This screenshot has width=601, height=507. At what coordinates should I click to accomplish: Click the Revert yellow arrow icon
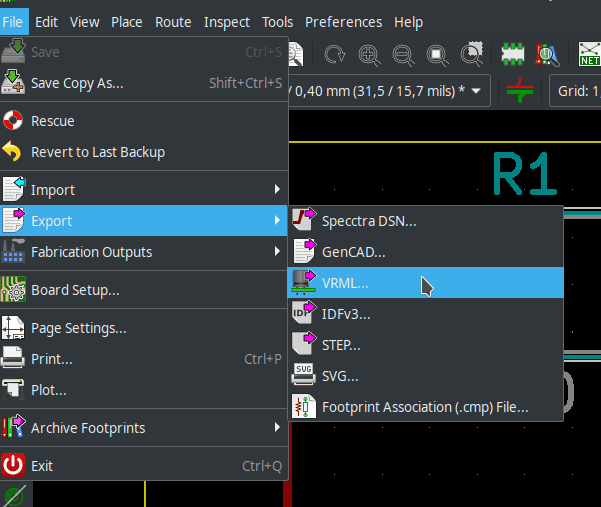12,152
